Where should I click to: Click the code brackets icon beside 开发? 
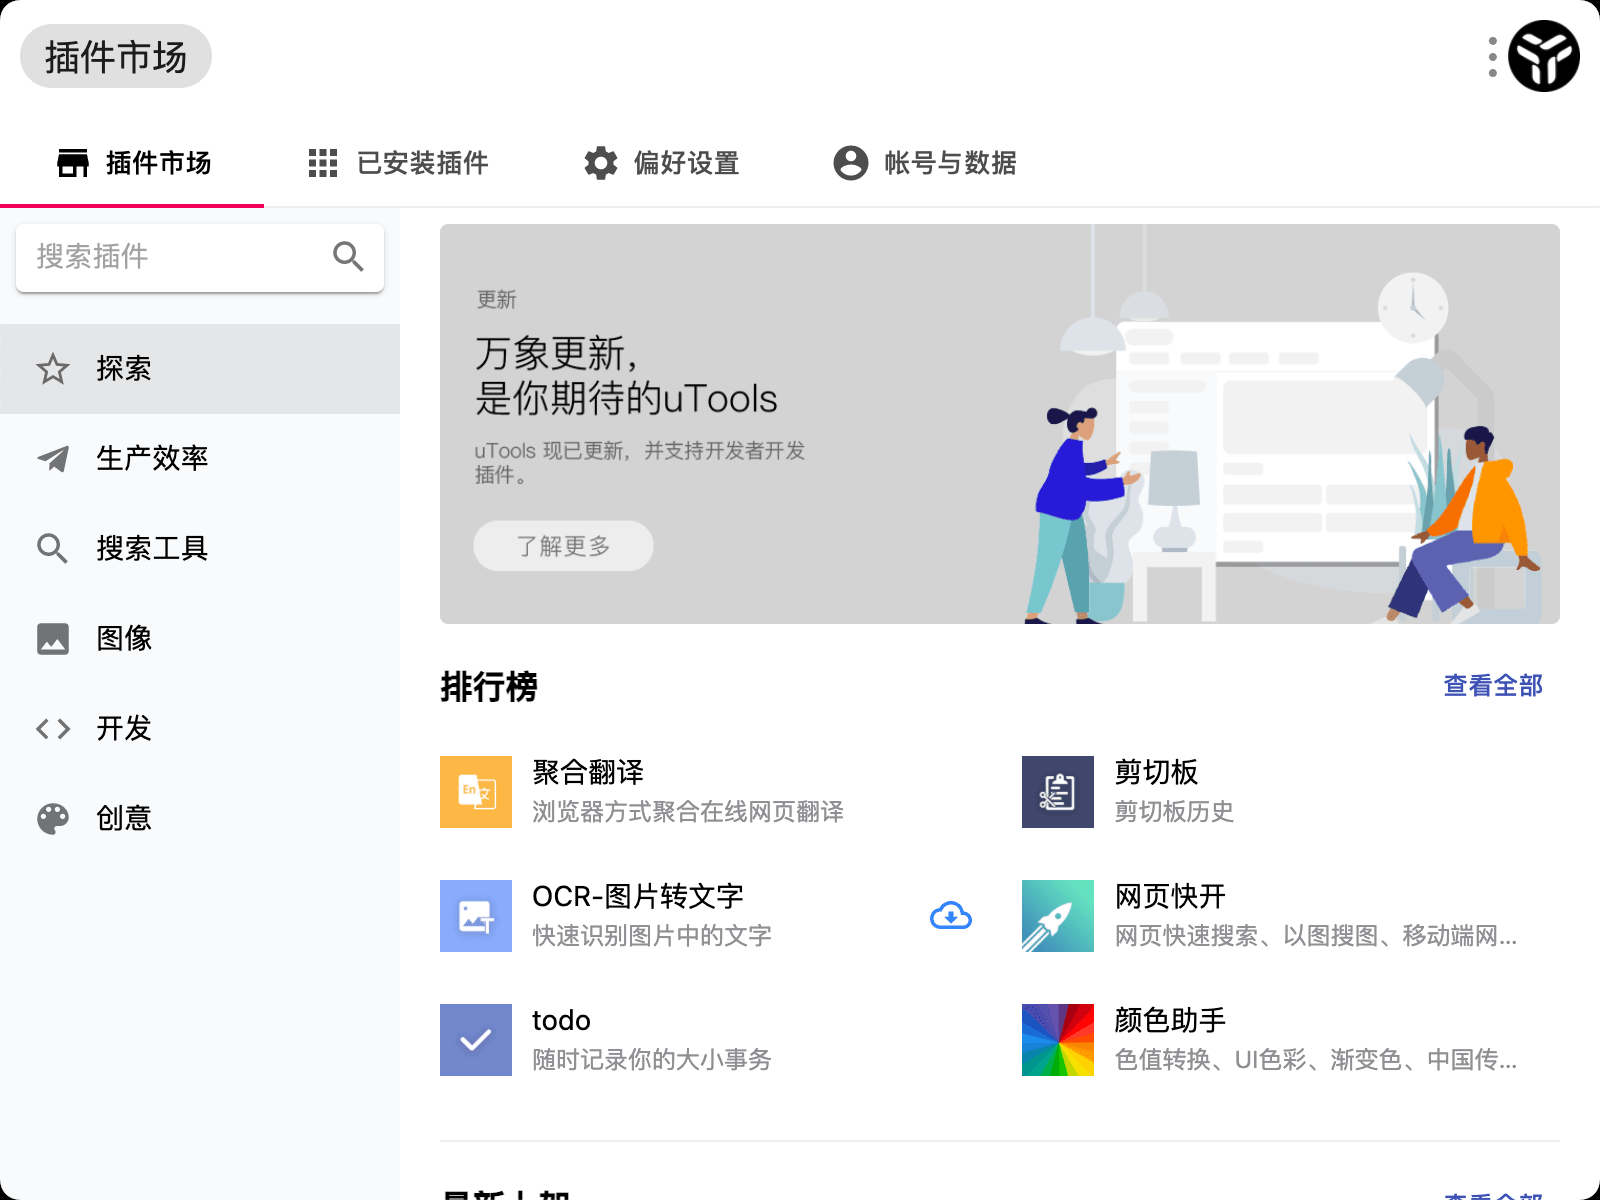pyautogui.click(x=53, y=729)
